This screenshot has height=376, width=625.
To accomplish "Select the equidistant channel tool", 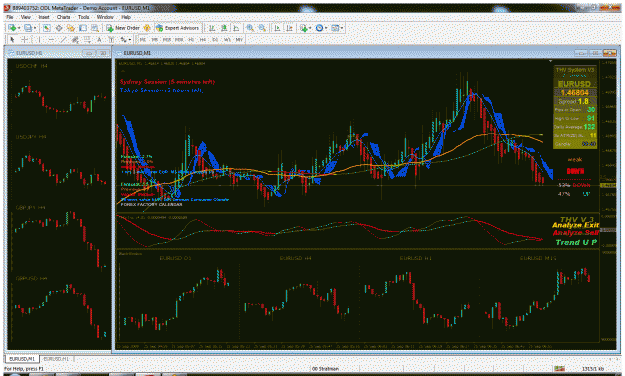I will click(75, 39).
